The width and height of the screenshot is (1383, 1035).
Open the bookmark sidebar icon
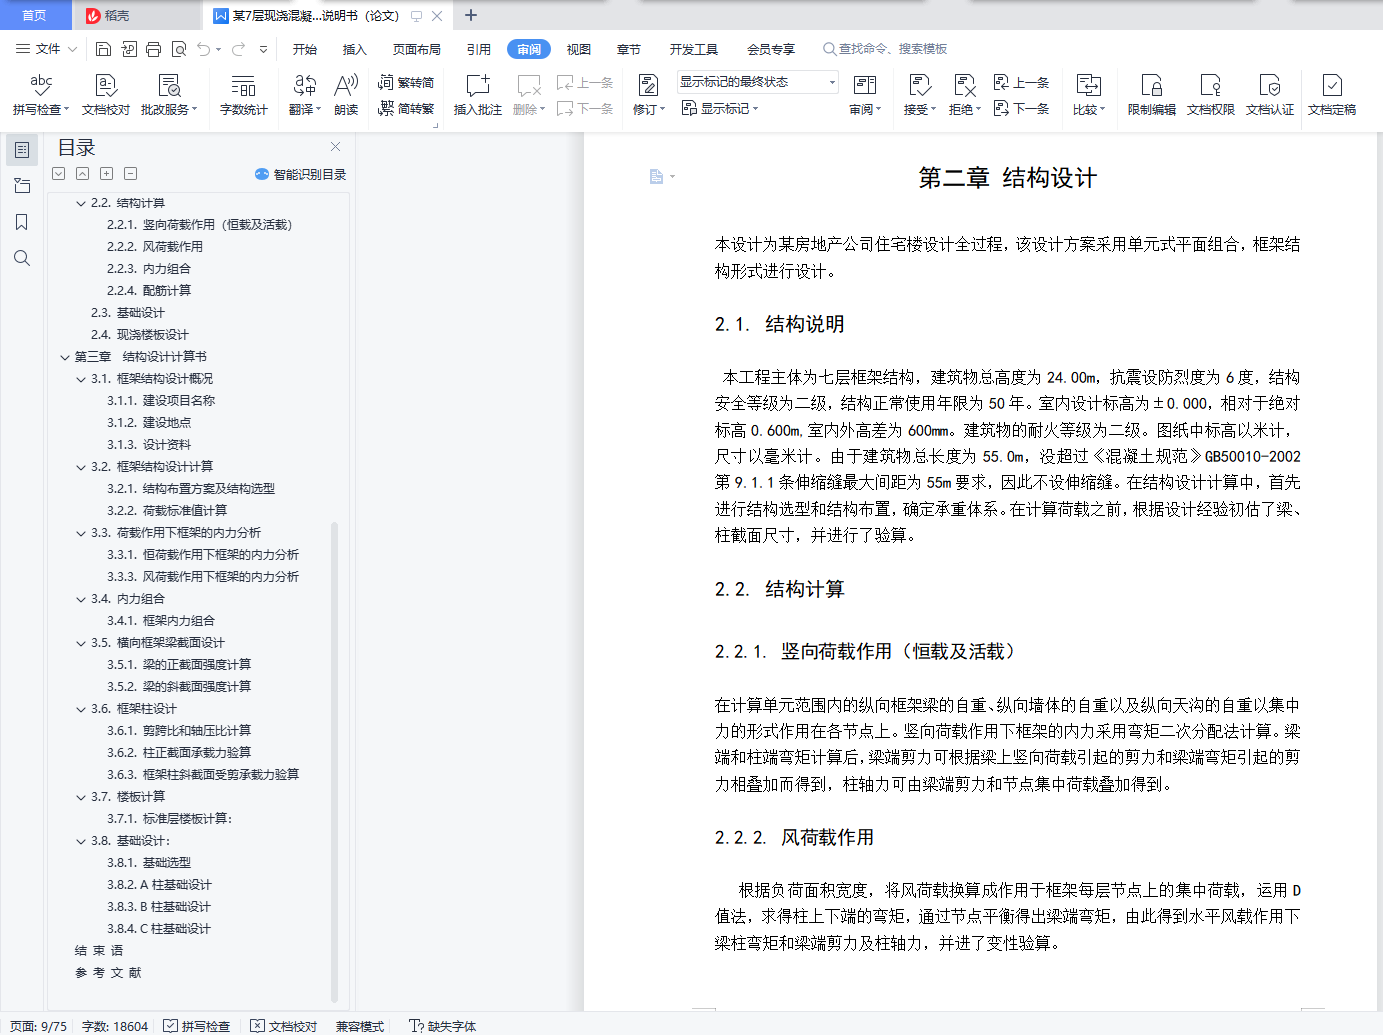22,222
